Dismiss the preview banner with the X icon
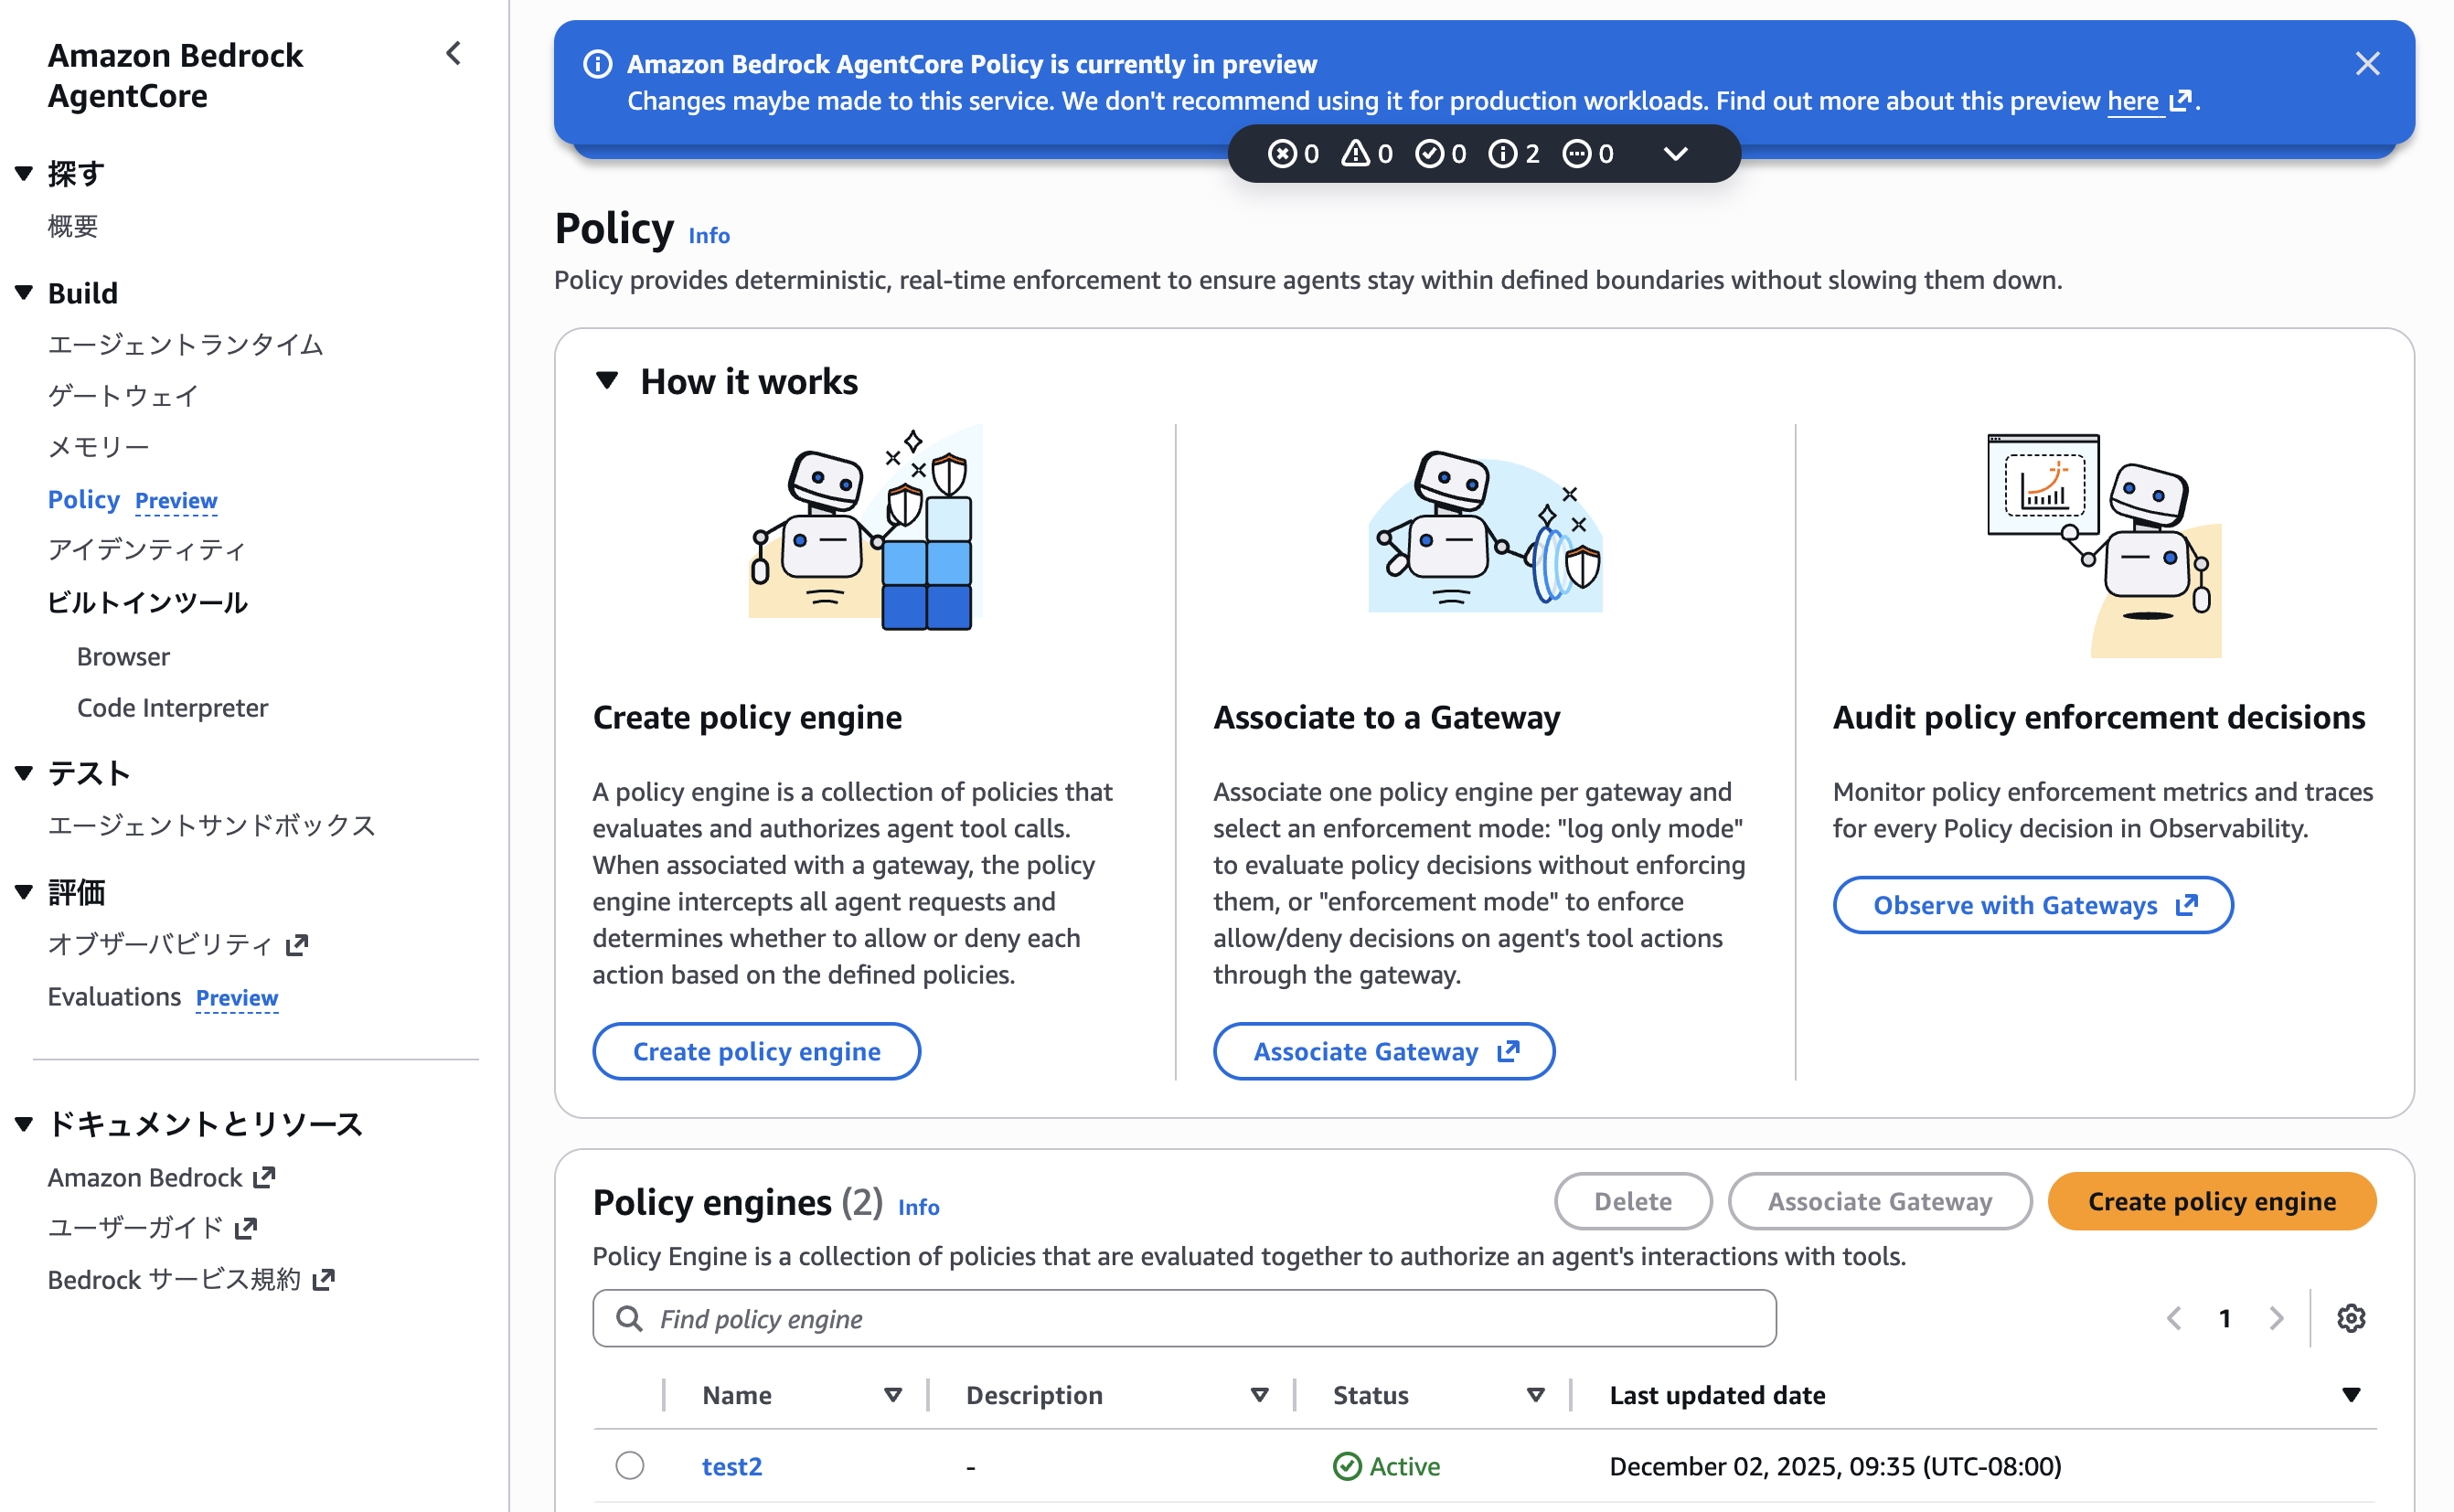The image size is (2454, 1512). 2366,64
